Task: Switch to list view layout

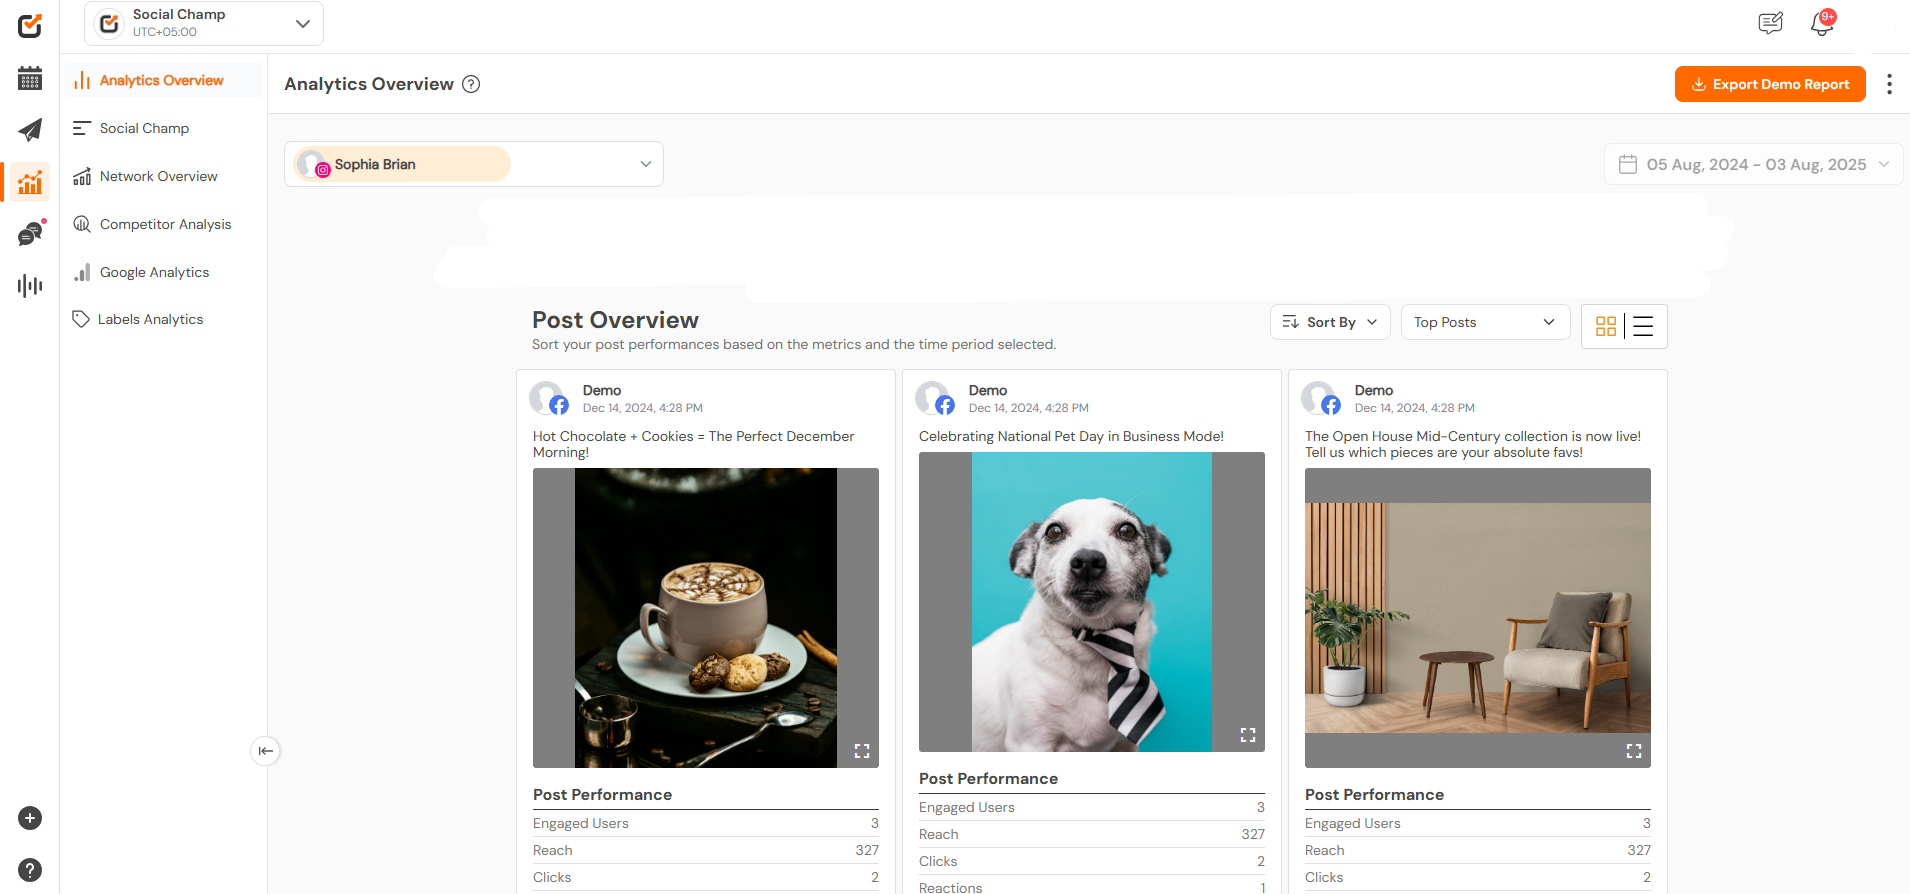Action: (x=1643, y=326)
